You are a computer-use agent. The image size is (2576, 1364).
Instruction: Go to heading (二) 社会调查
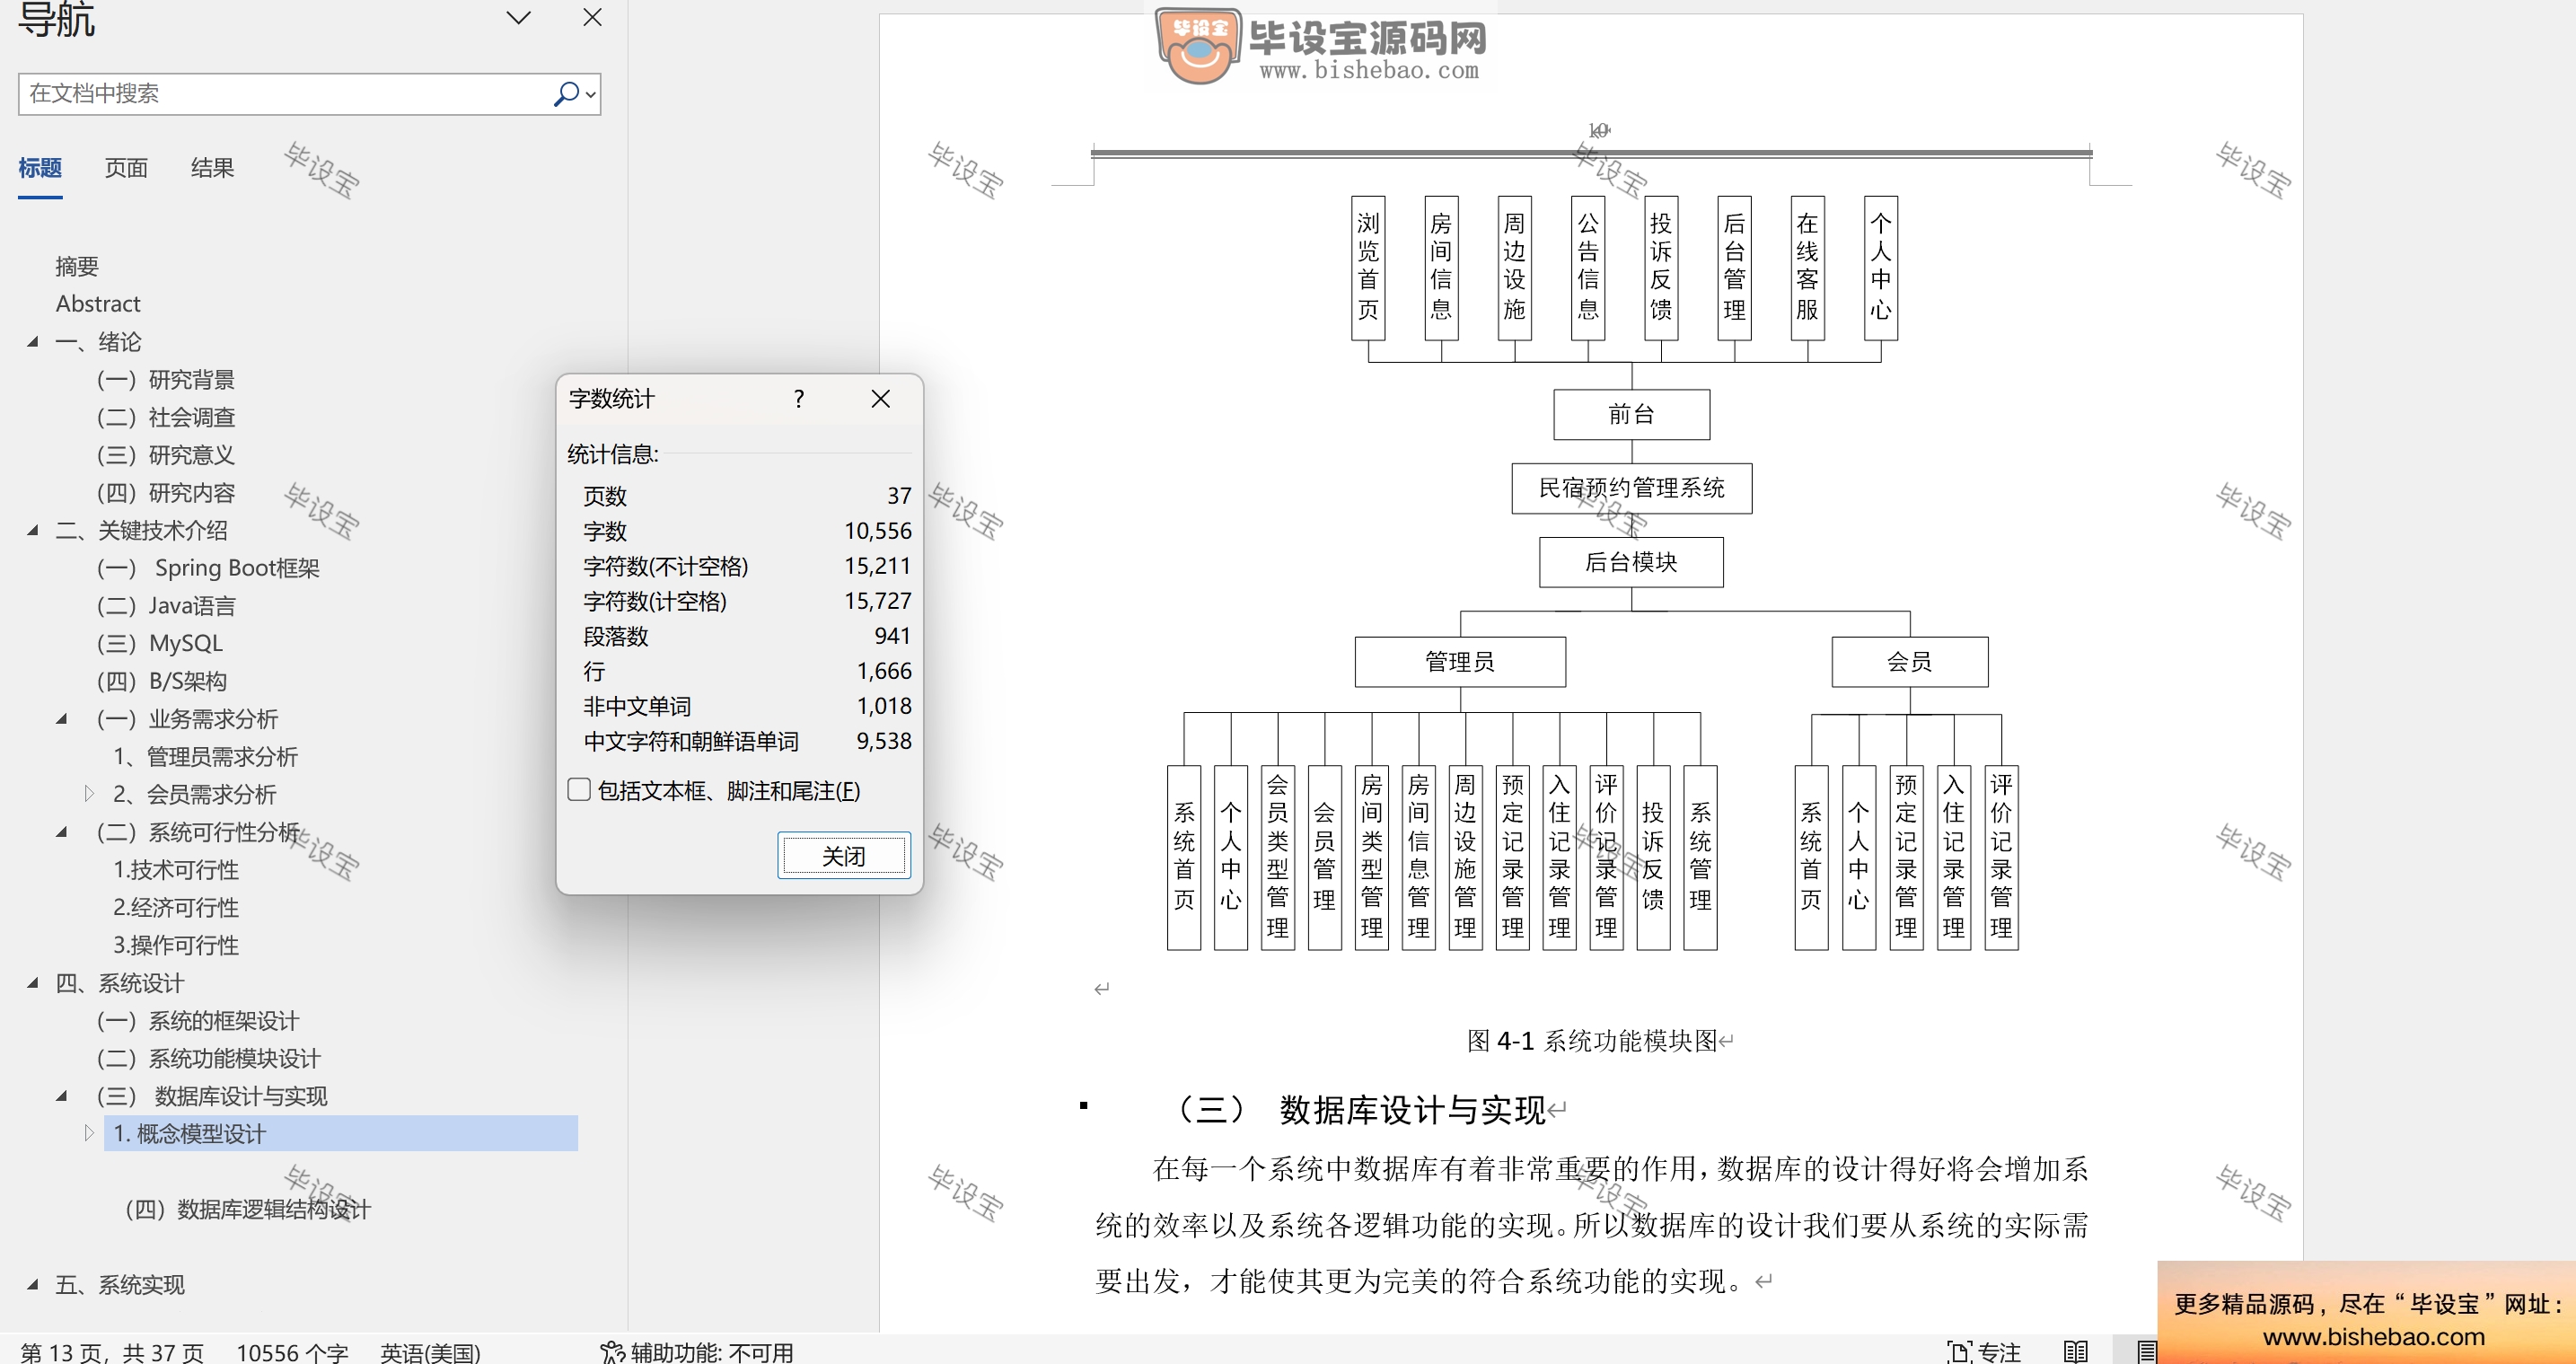click(x=166, y=417)
